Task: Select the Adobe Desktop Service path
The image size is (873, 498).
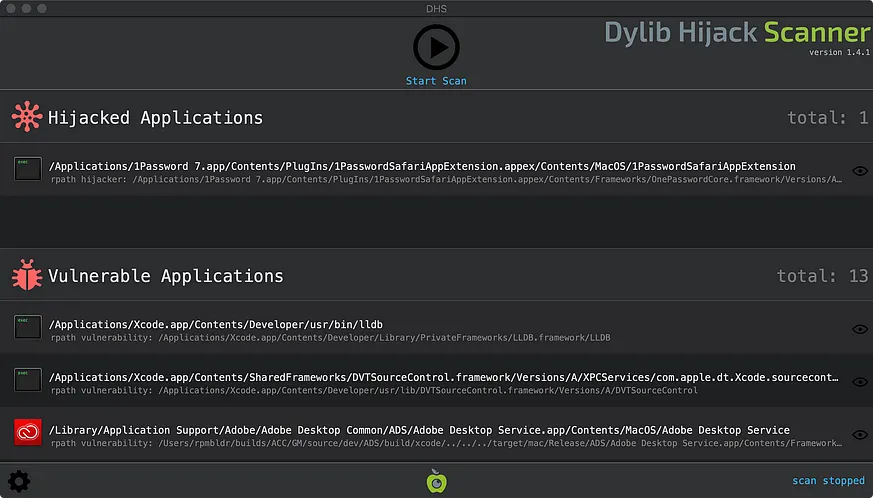Action: [419, 430]
